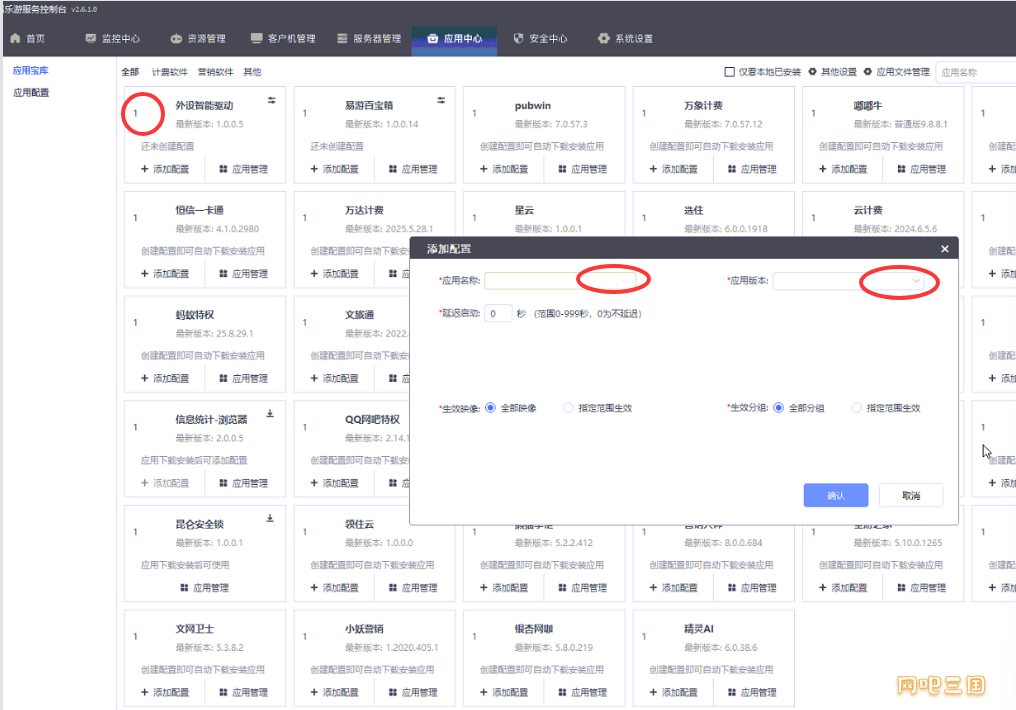Click 应用管理 on 昆仑安全锁 card
Image resolution: width=1016 pixels, height=710 pixels.
coord(204,588)
